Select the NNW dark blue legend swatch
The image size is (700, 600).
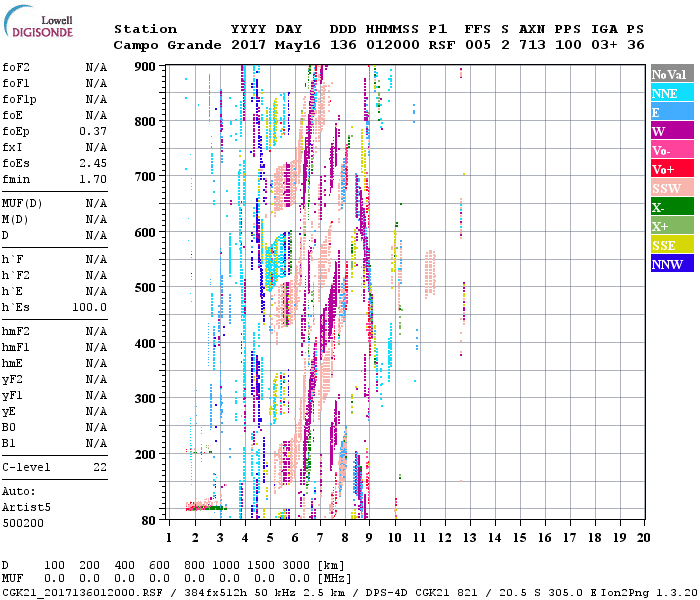[672, 263]
